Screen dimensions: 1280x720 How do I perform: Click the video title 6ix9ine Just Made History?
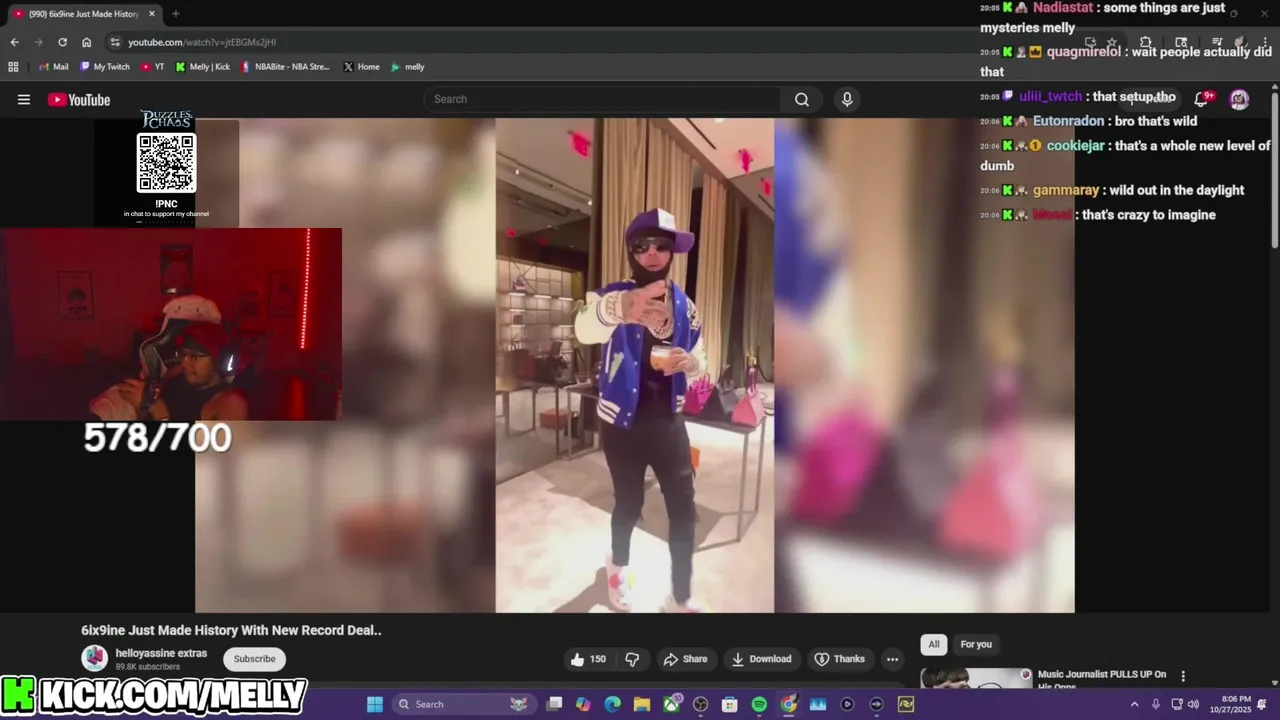(x=231, y=630)
